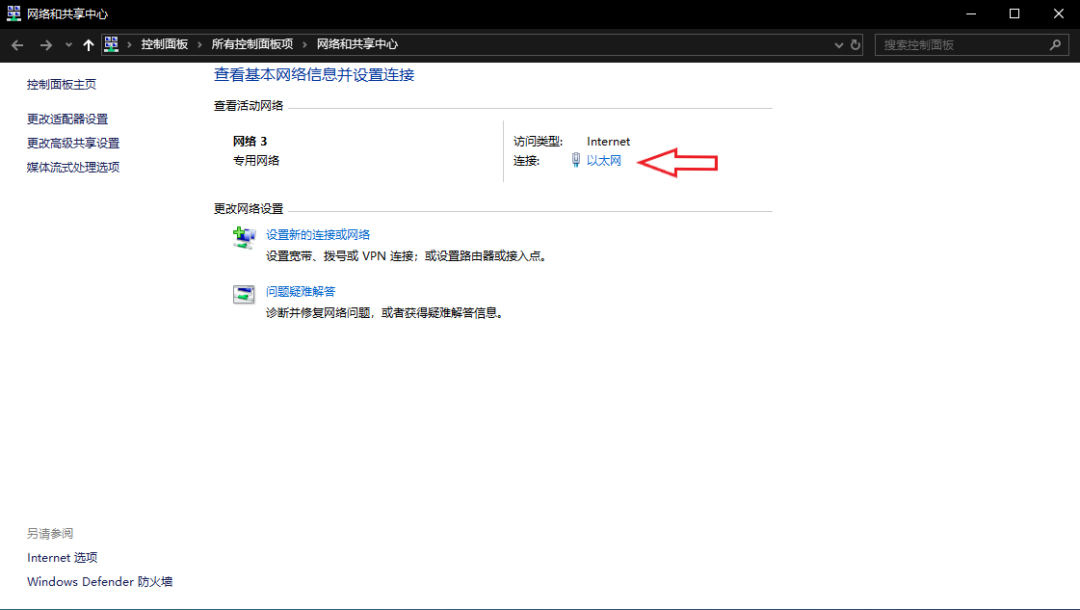The width and height of the screenshot is (1080, 610).
Task: Click the up-one-level arrow
Action: click(88, 44)
